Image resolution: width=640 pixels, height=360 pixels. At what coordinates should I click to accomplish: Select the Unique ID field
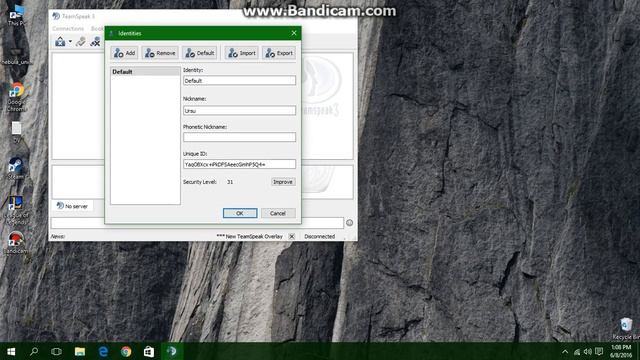point(239,164)
